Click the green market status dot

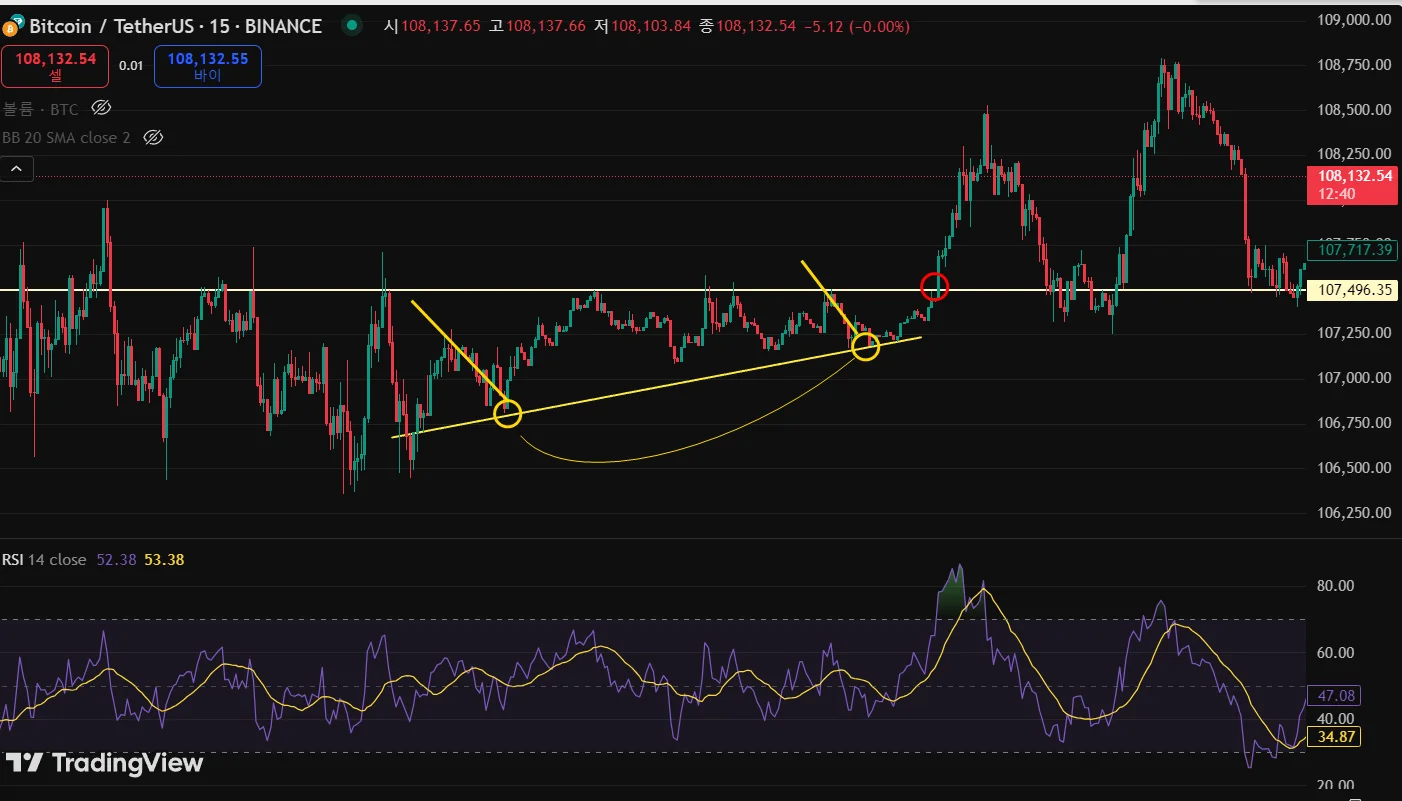click(x=351, y=26)
